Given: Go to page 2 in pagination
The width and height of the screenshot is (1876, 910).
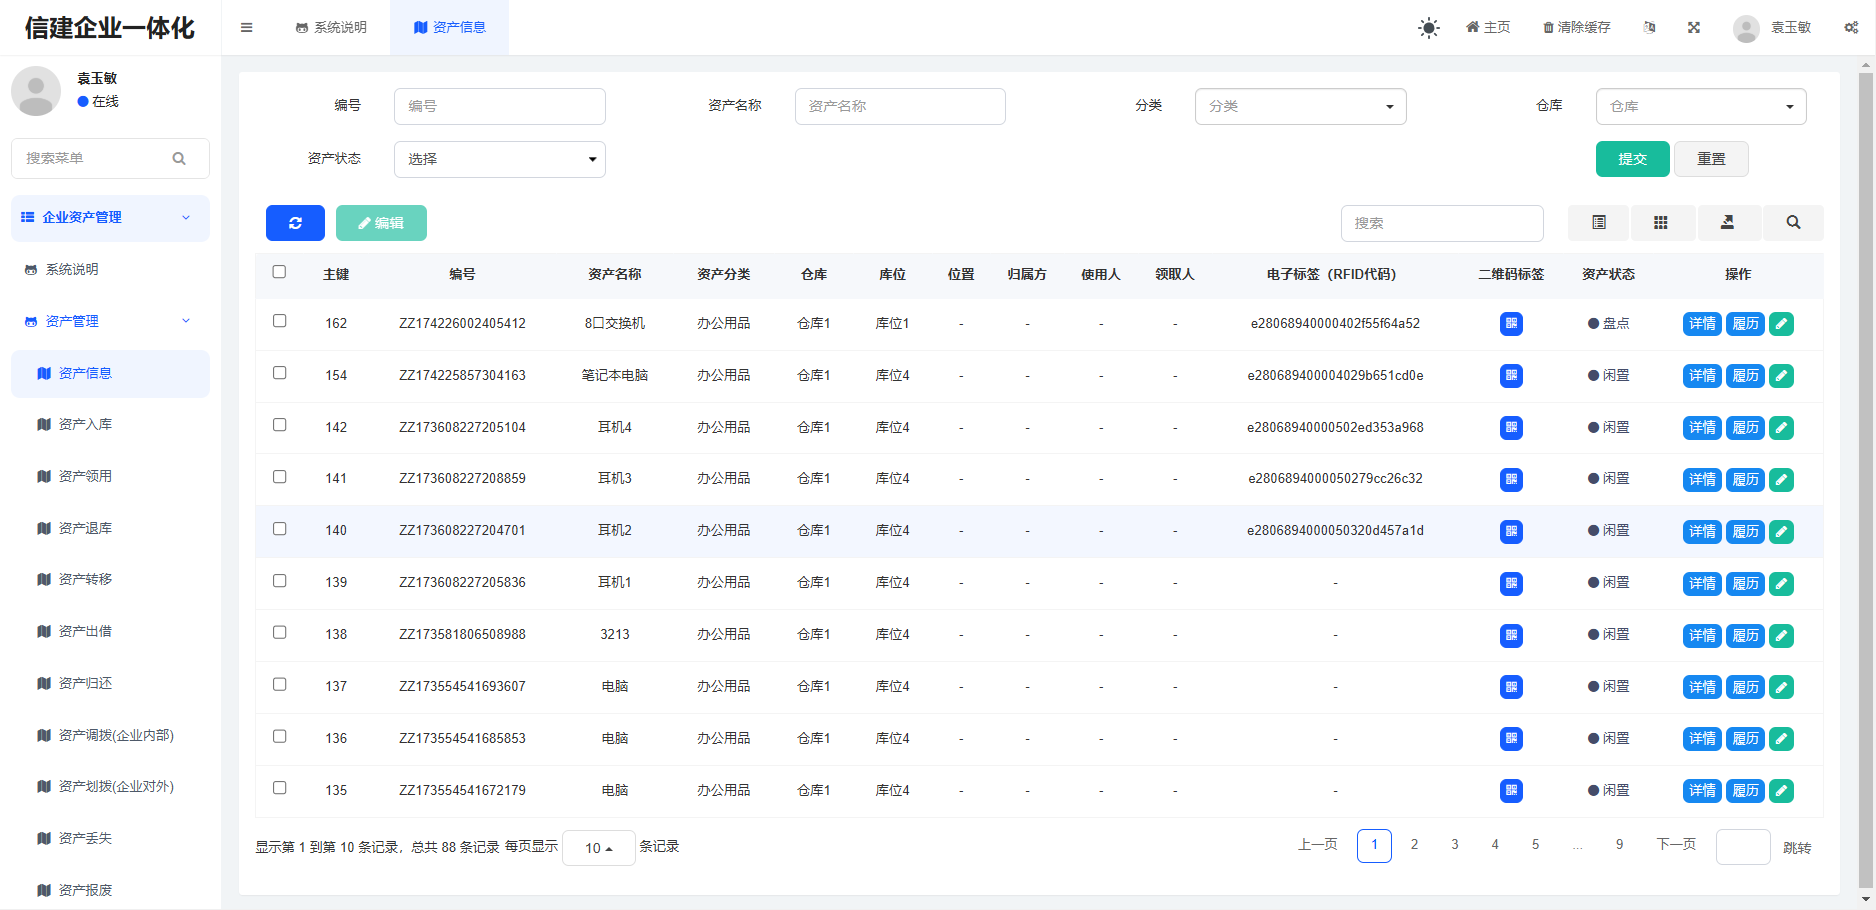Looking at the screenshot, I should (1414, 845).
